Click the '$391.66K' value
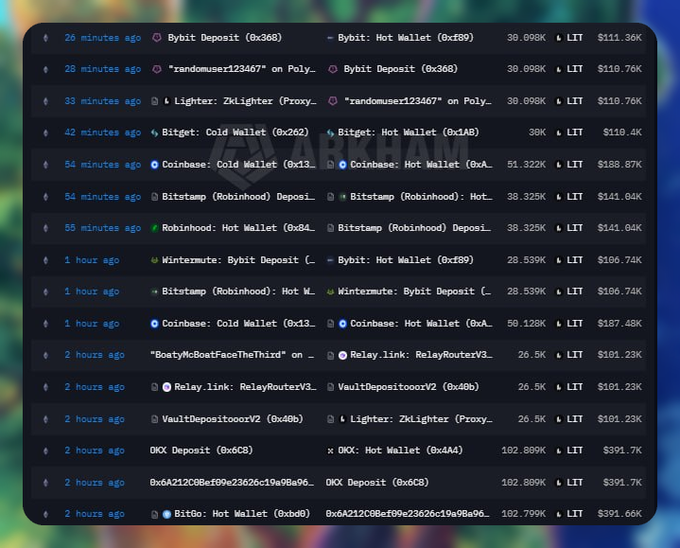 (619, 514)
